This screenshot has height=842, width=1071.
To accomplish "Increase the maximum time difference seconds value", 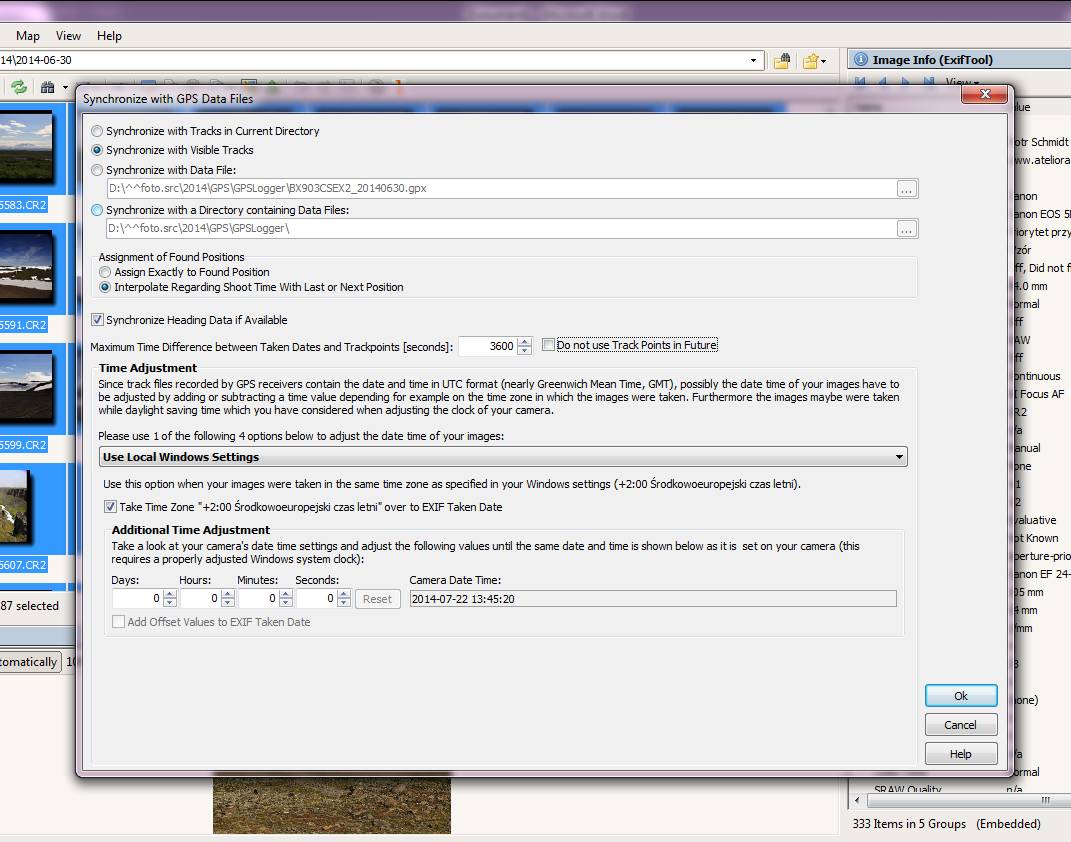I will pyautogui.click(x=525, y=342).
